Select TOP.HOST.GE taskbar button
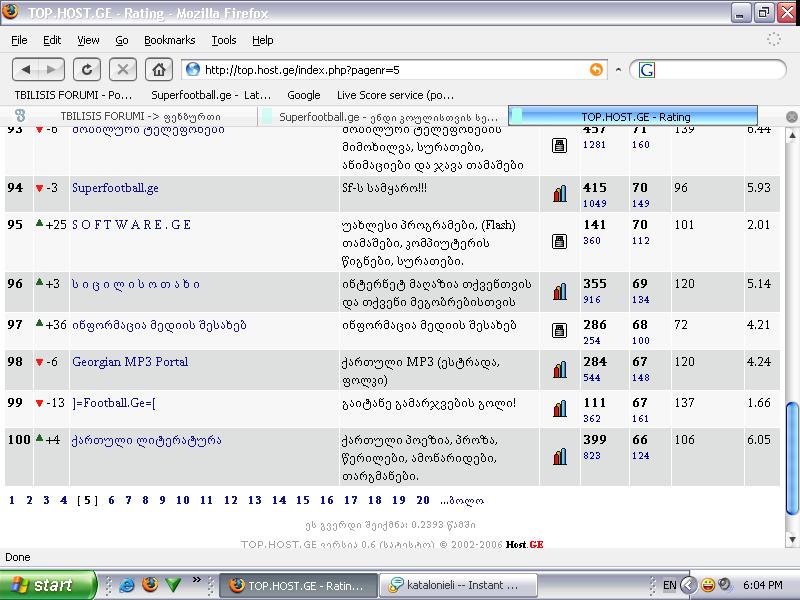This screenshot has width=800, height=600. [x=298, y=585]
